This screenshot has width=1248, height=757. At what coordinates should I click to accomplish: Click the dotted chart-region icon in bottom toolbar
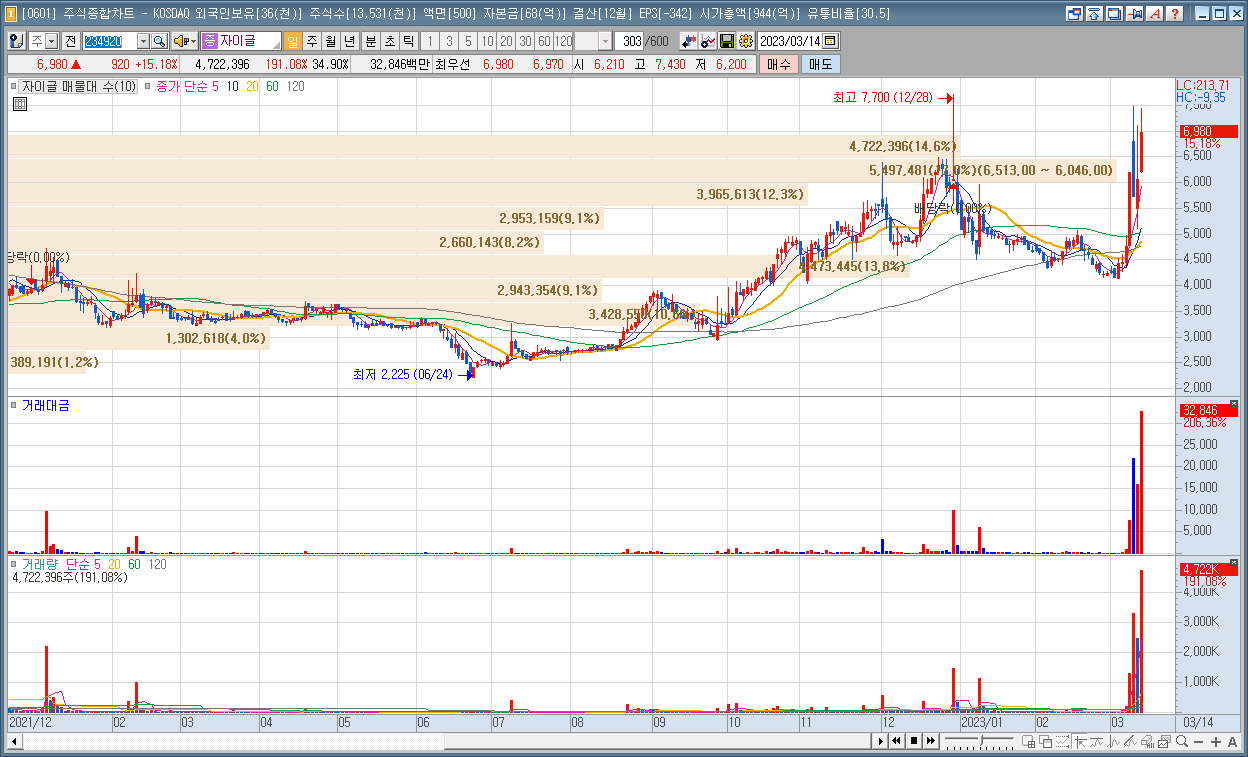[1062, 741]
